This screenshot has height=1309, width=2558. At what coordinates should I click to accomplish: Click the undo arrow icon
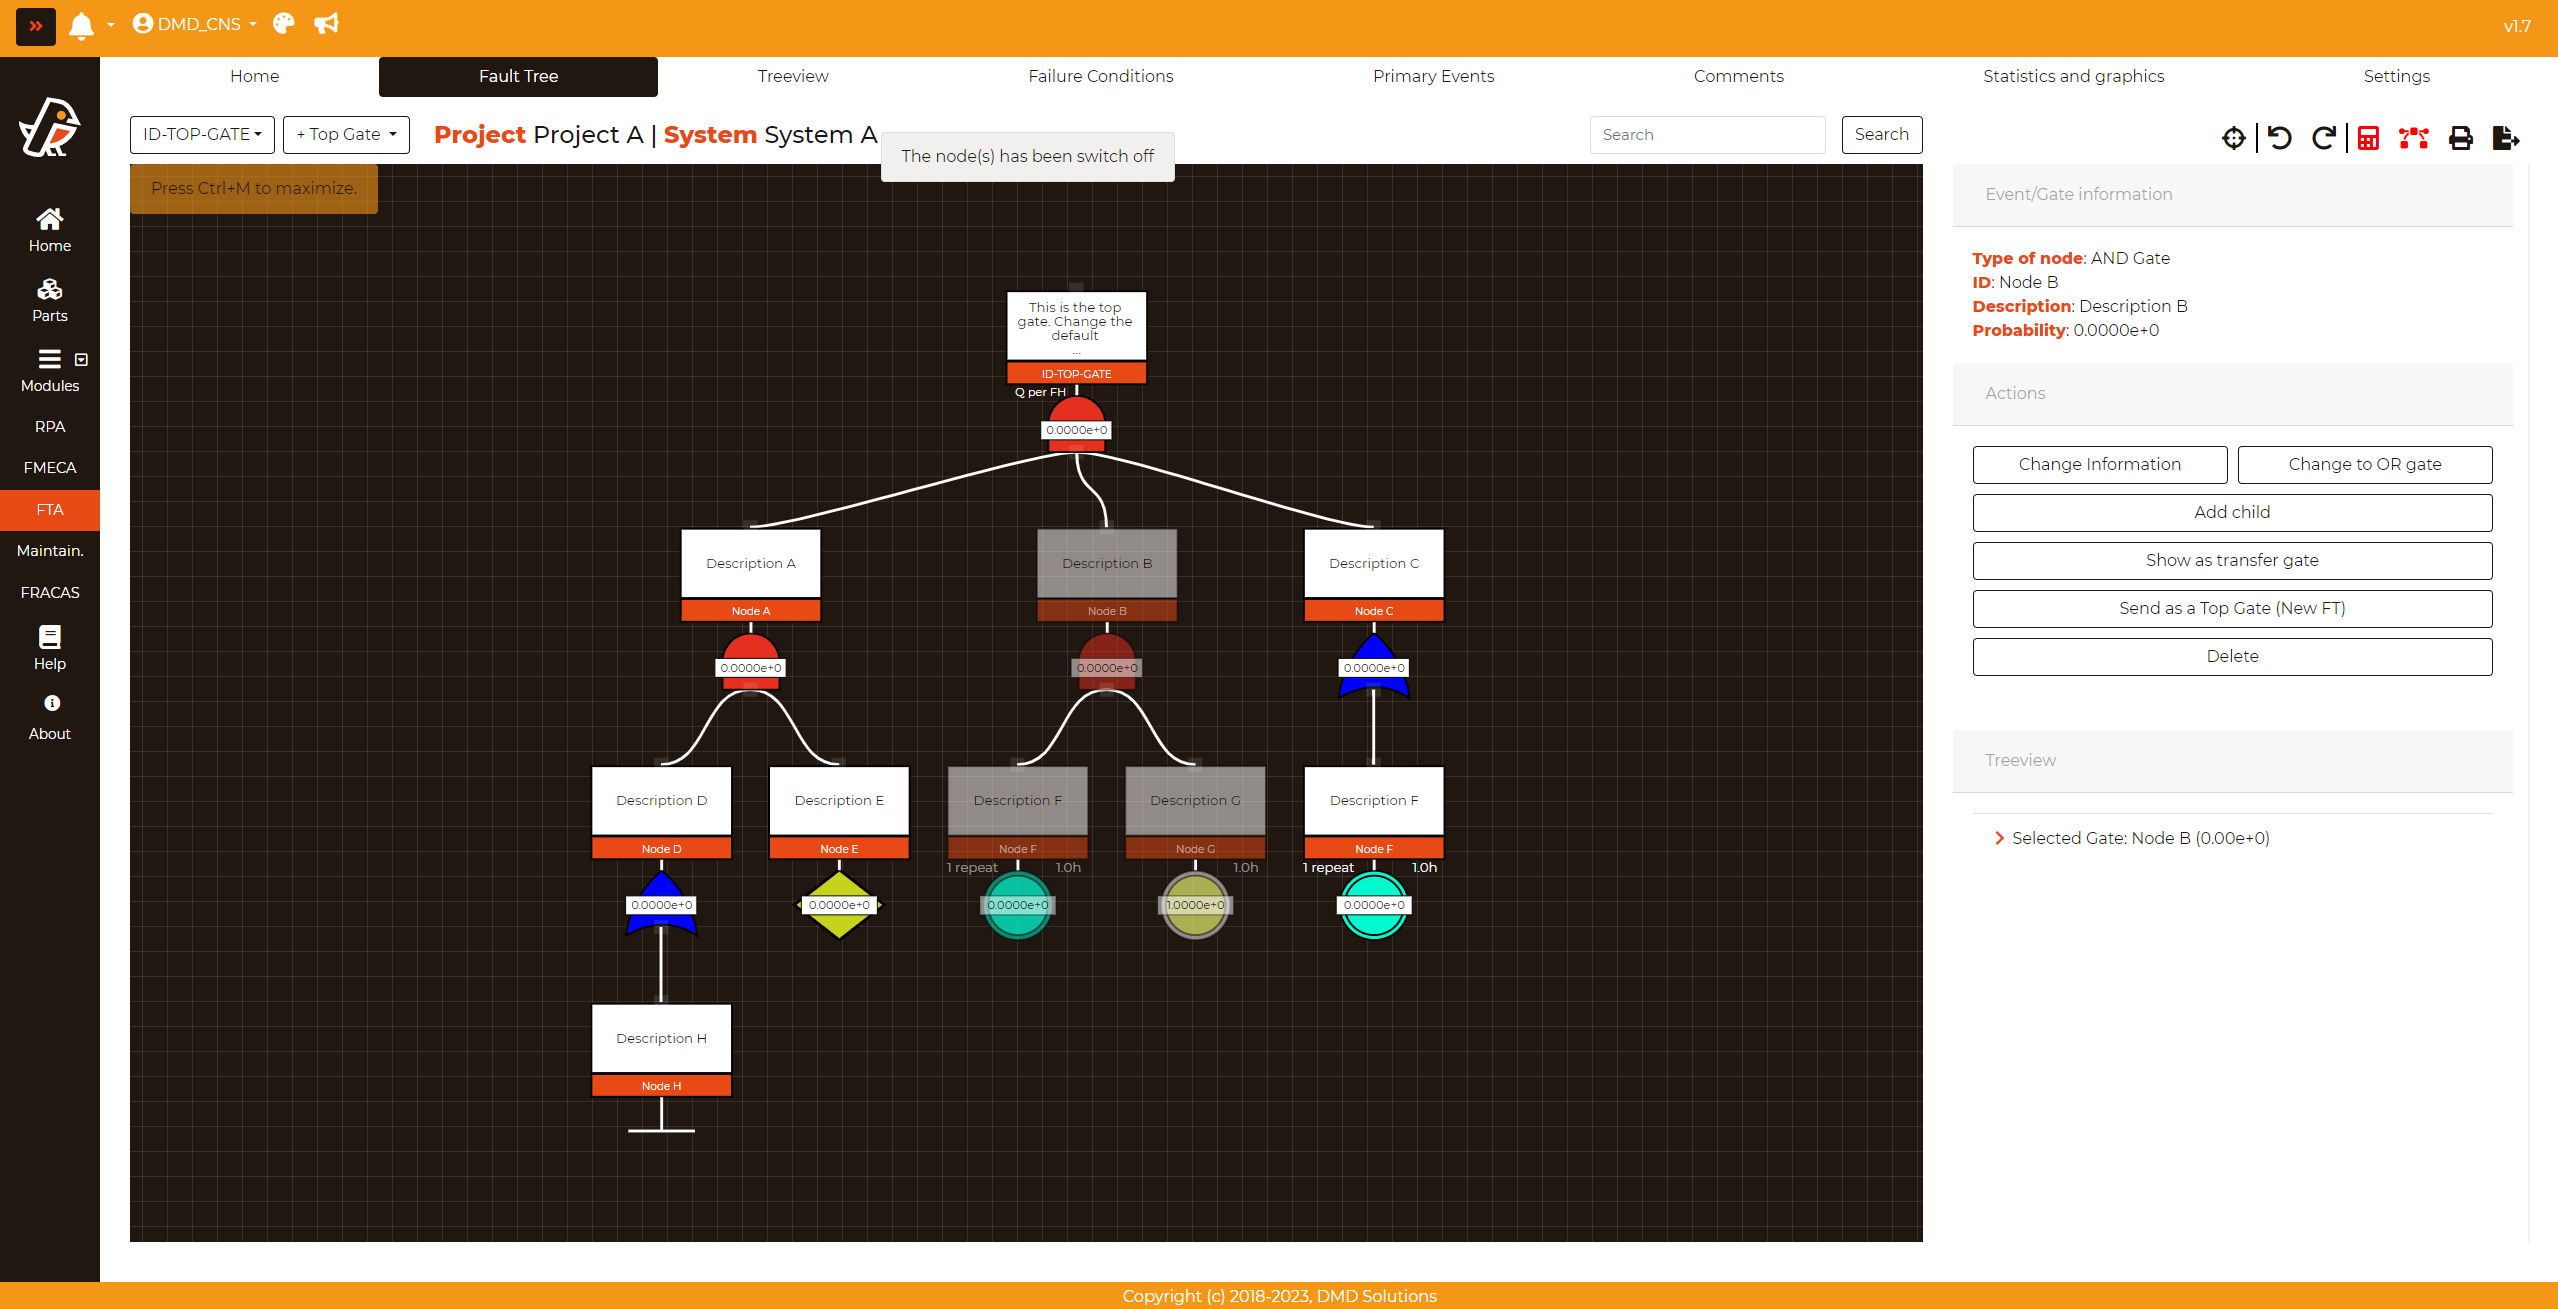(2280, 138)
